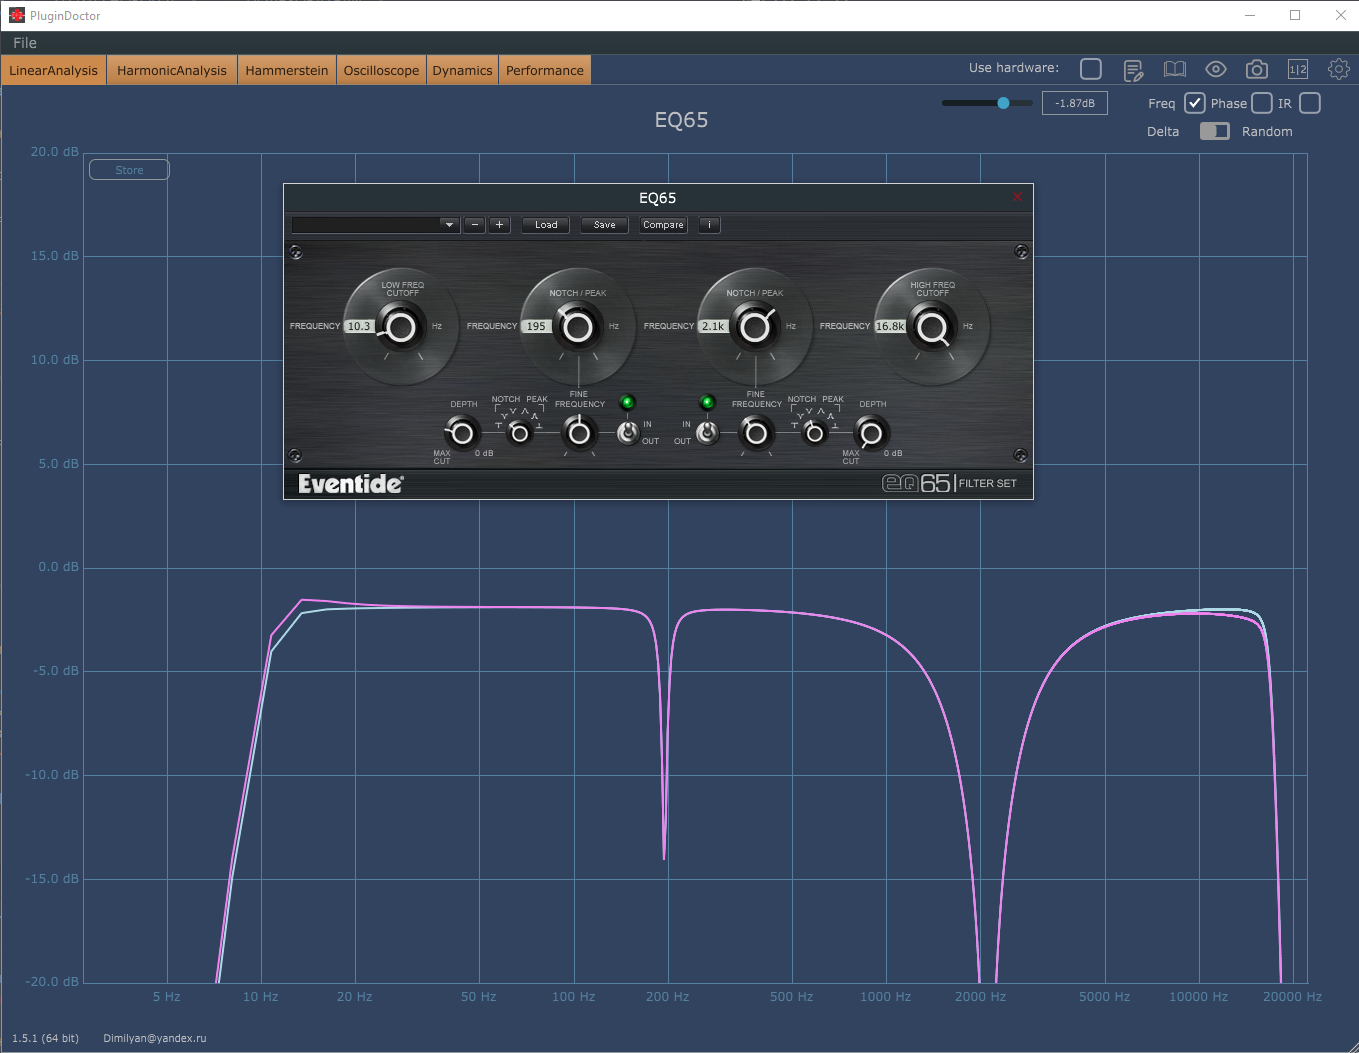The image size is (1359, 1053).
Task: Switch to HarmonicAnalysis tab
Action: click(x=172, y=70)
